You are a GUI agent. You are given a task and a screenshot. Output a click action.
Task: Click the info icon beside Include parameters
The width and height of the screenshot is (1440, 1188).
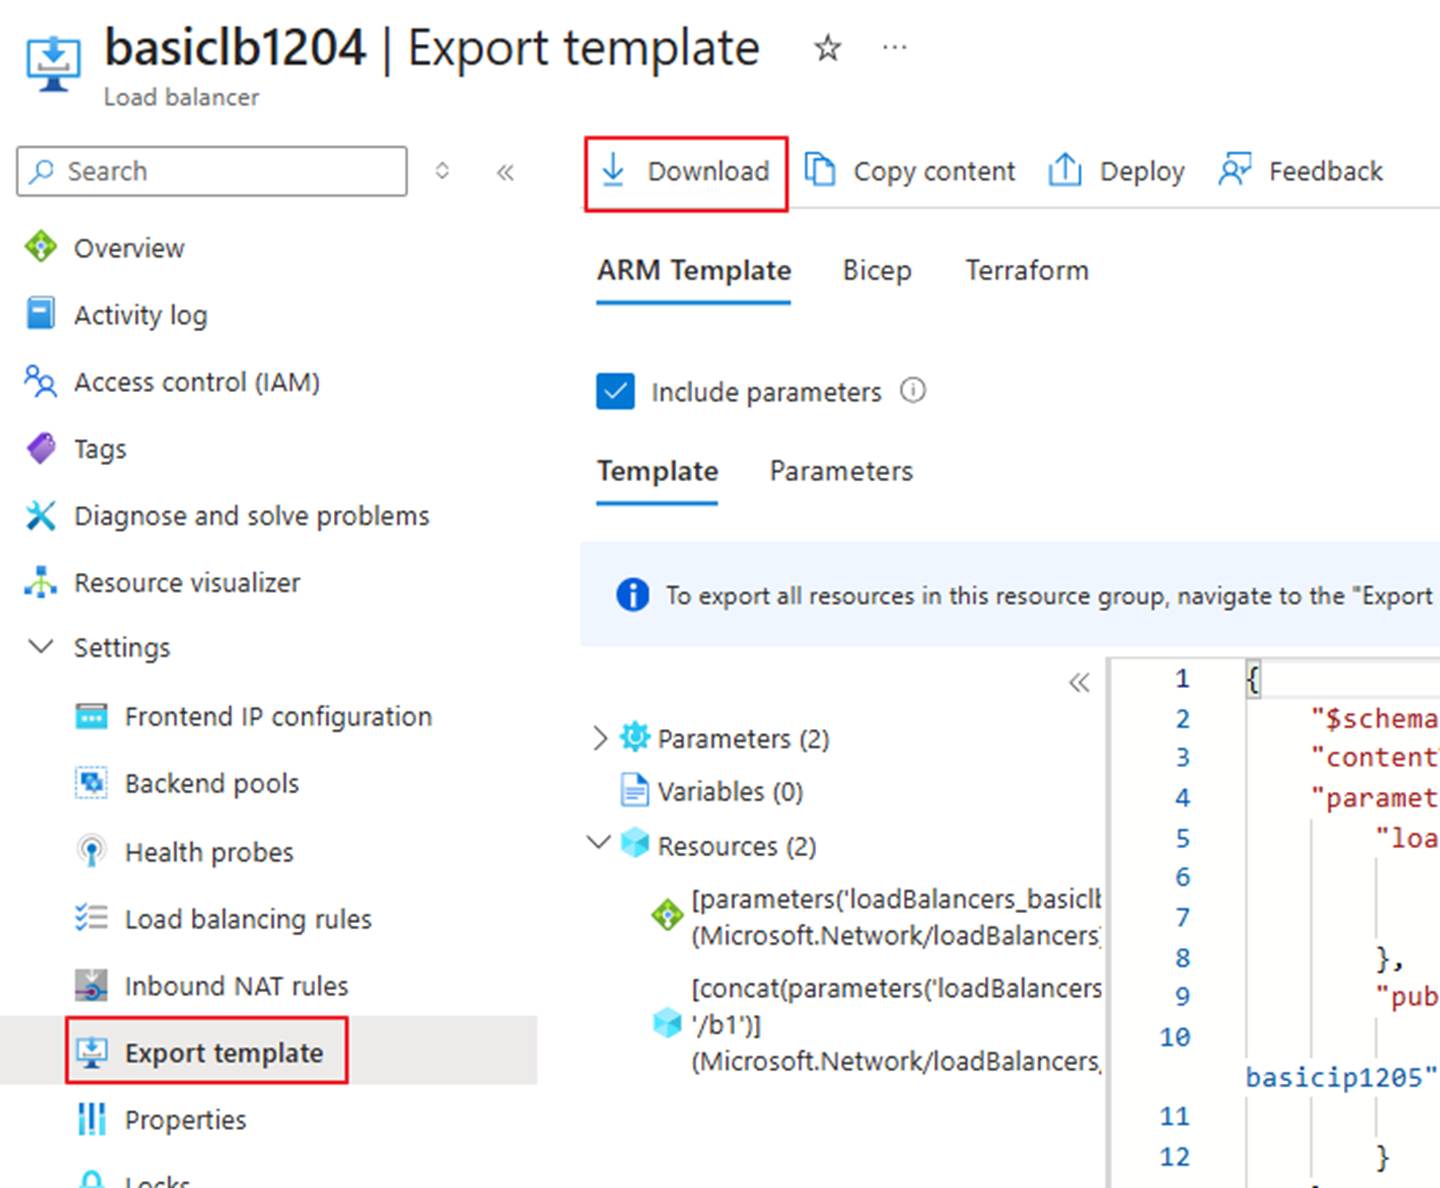[x=912, y=390]
